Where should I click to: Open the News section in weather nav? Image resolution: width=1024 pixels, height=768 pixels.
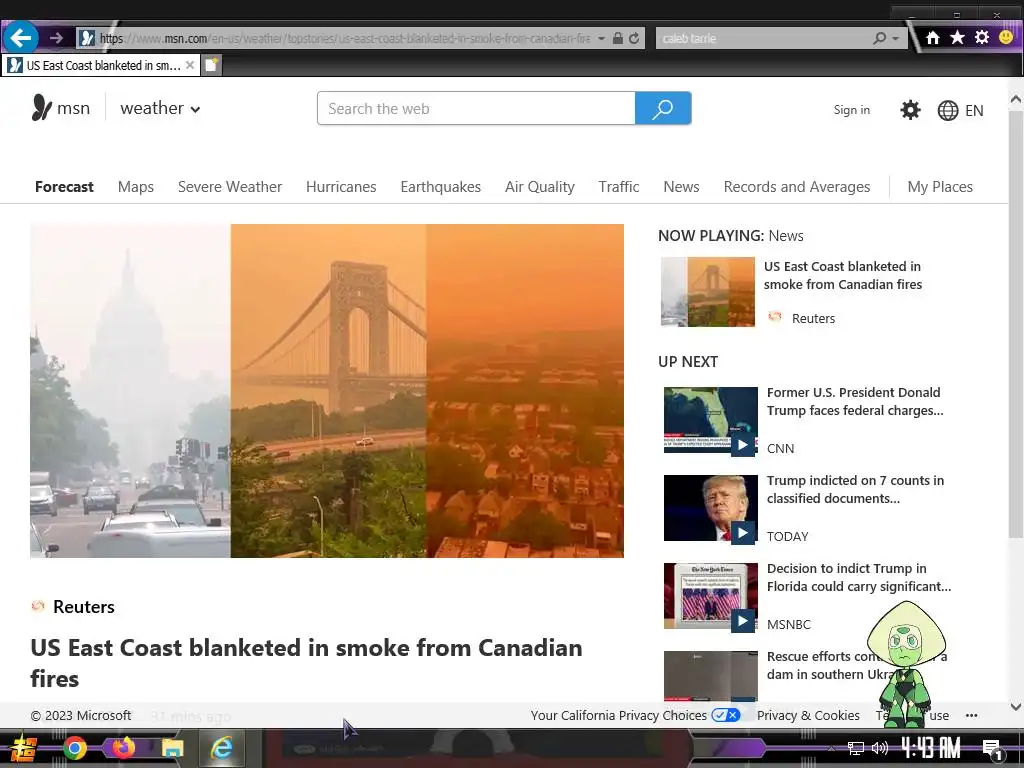pos(681,187)
